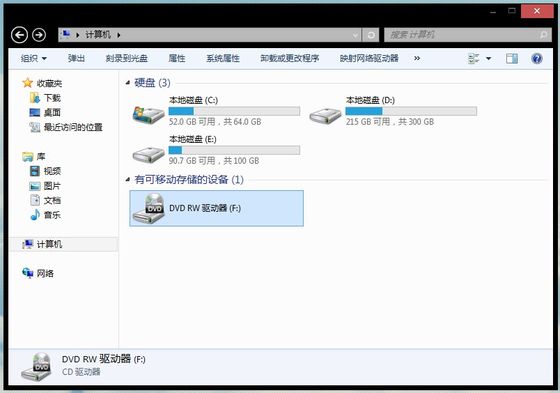Select DVD RW 驱动器 (F:) icon

coord(148,209)
